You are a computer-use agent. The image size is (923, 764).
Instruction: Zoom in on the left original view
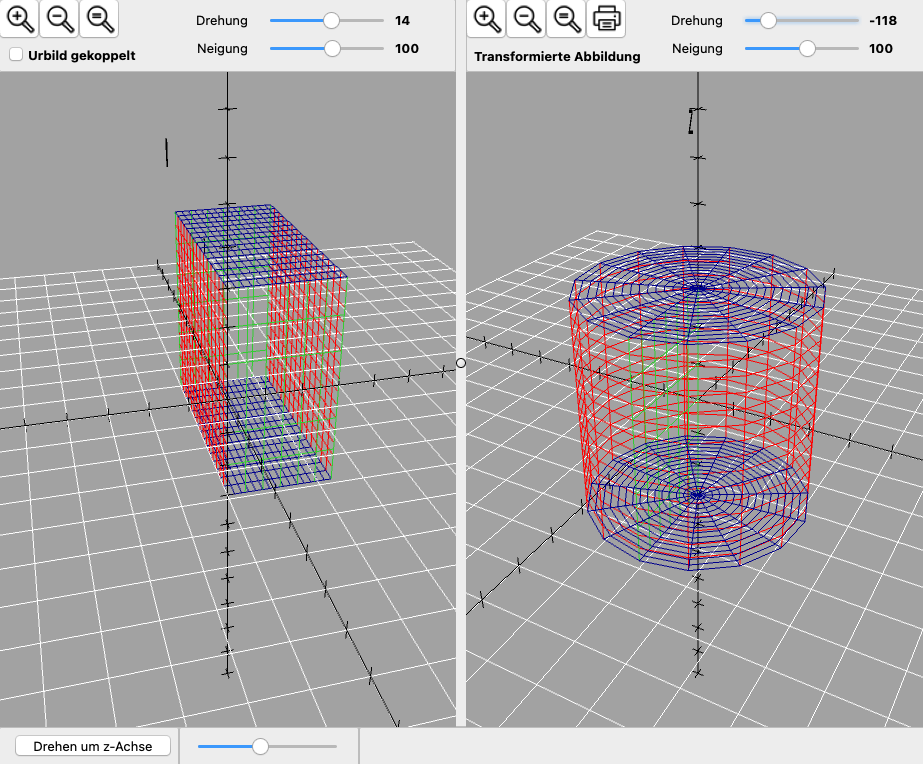click(x=20, y=18)
